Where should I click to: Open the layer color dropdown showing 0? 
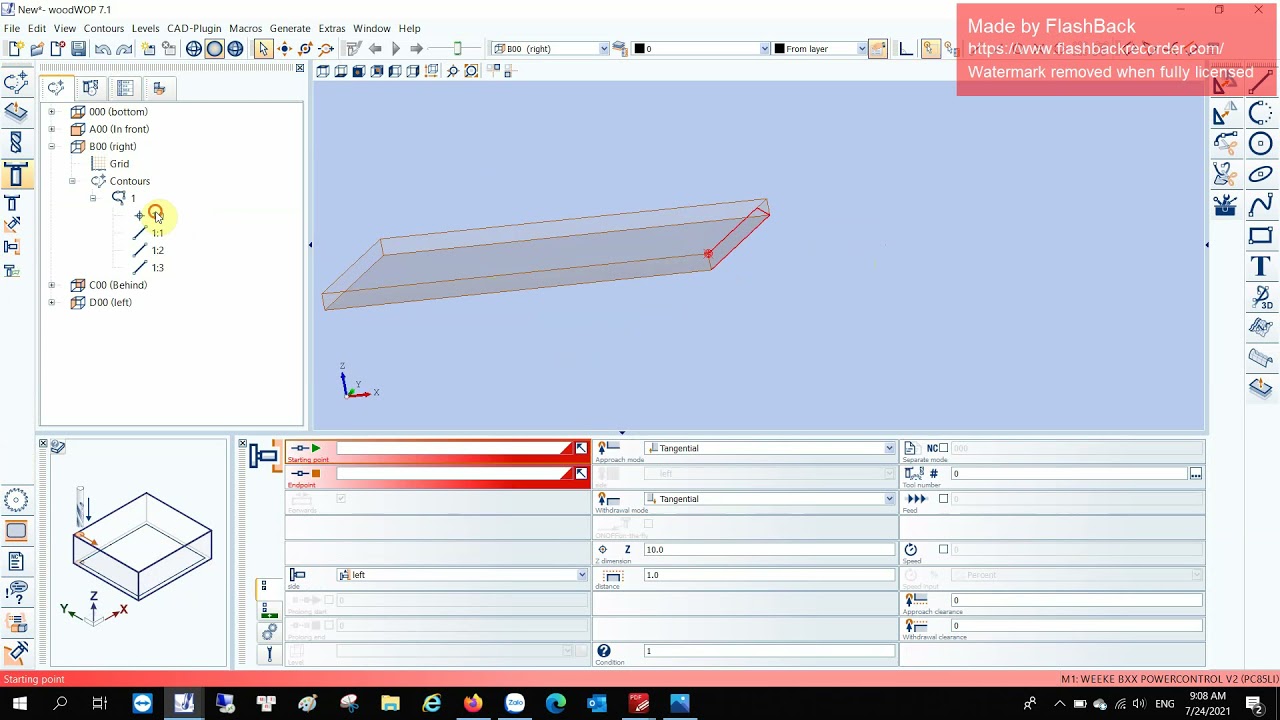(764, 48)
